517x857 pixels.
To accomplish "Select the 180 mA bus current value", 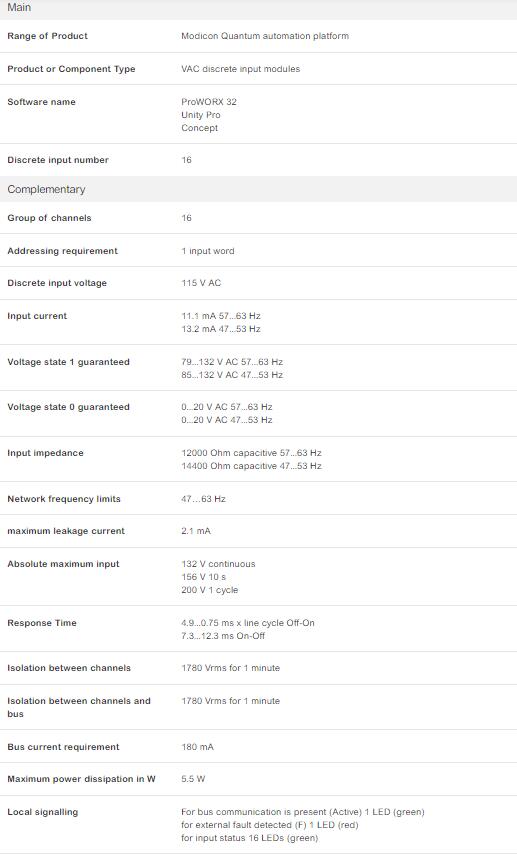I will click(x=197, y=747).
